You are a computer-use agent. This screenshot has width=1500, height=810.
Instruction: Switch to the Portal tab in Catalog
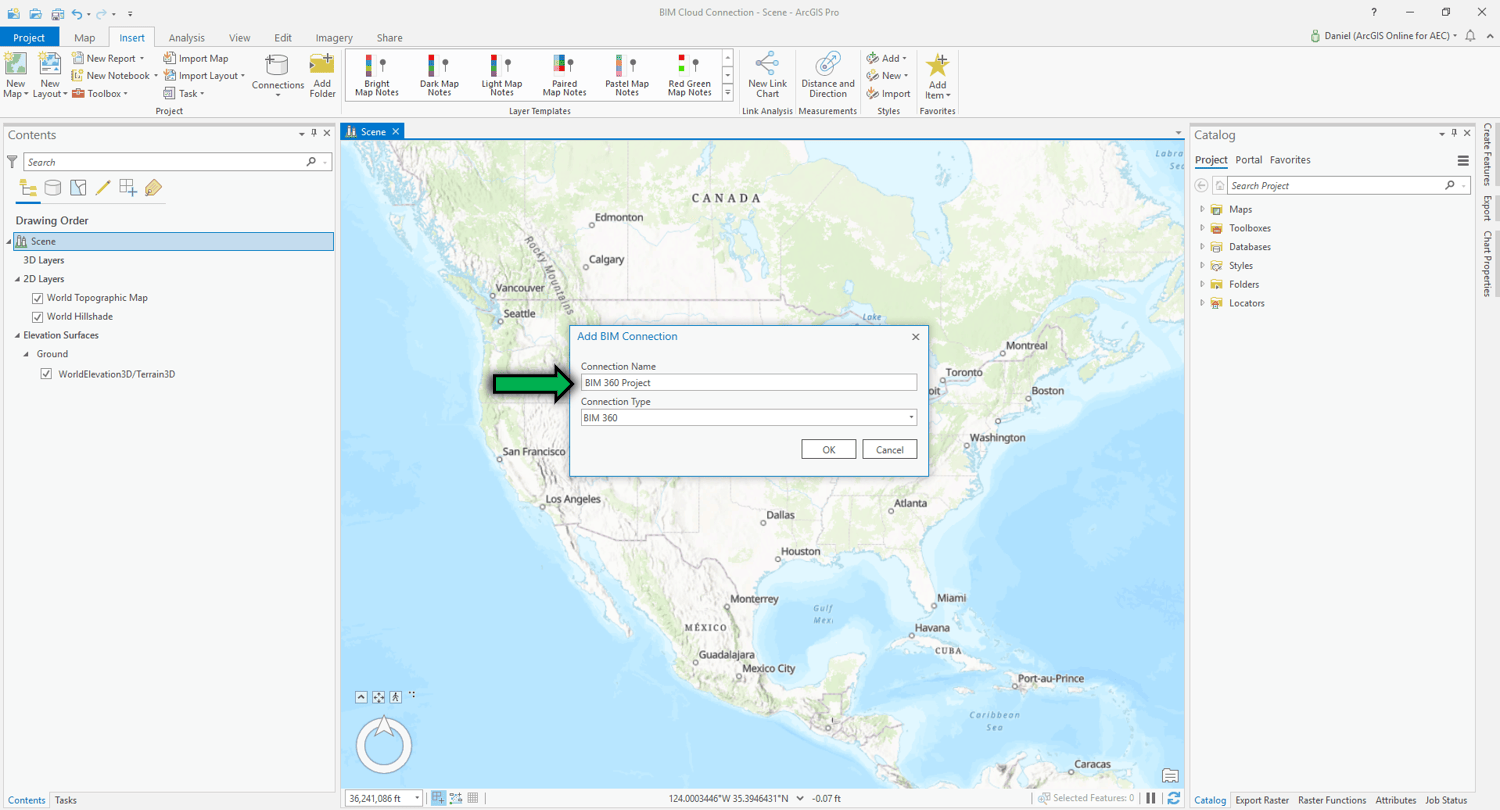tap(1248, 160)
